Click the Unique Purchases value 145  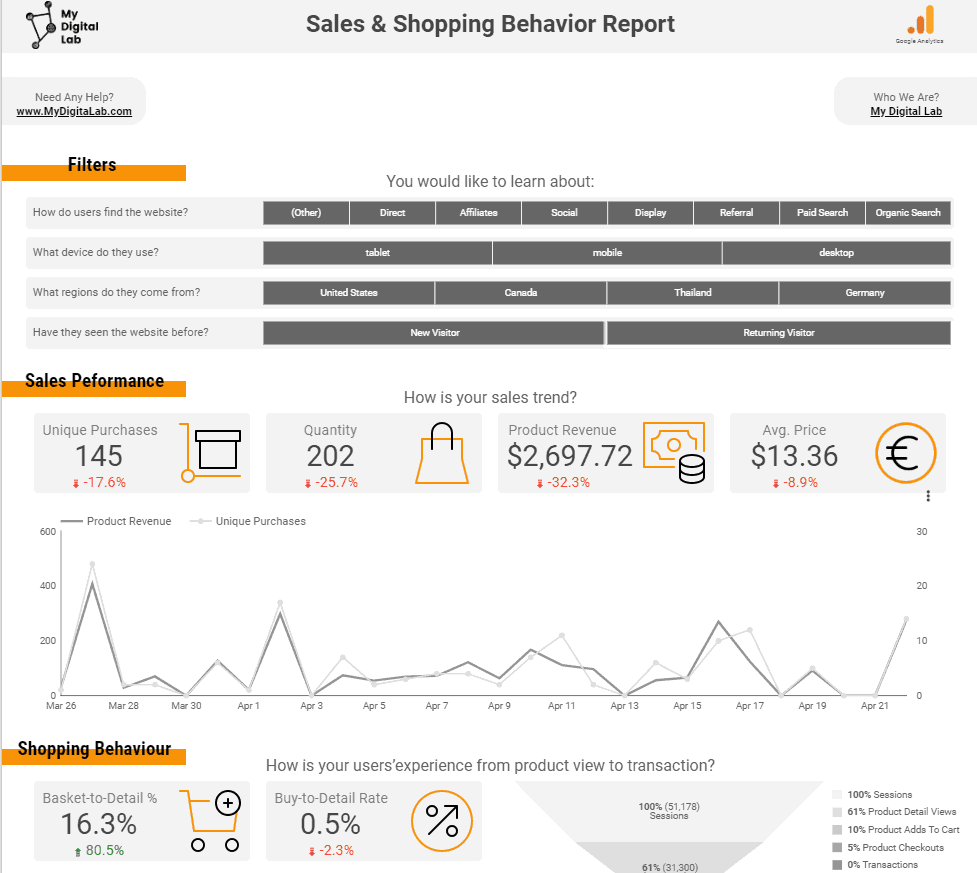pos(99,456)
